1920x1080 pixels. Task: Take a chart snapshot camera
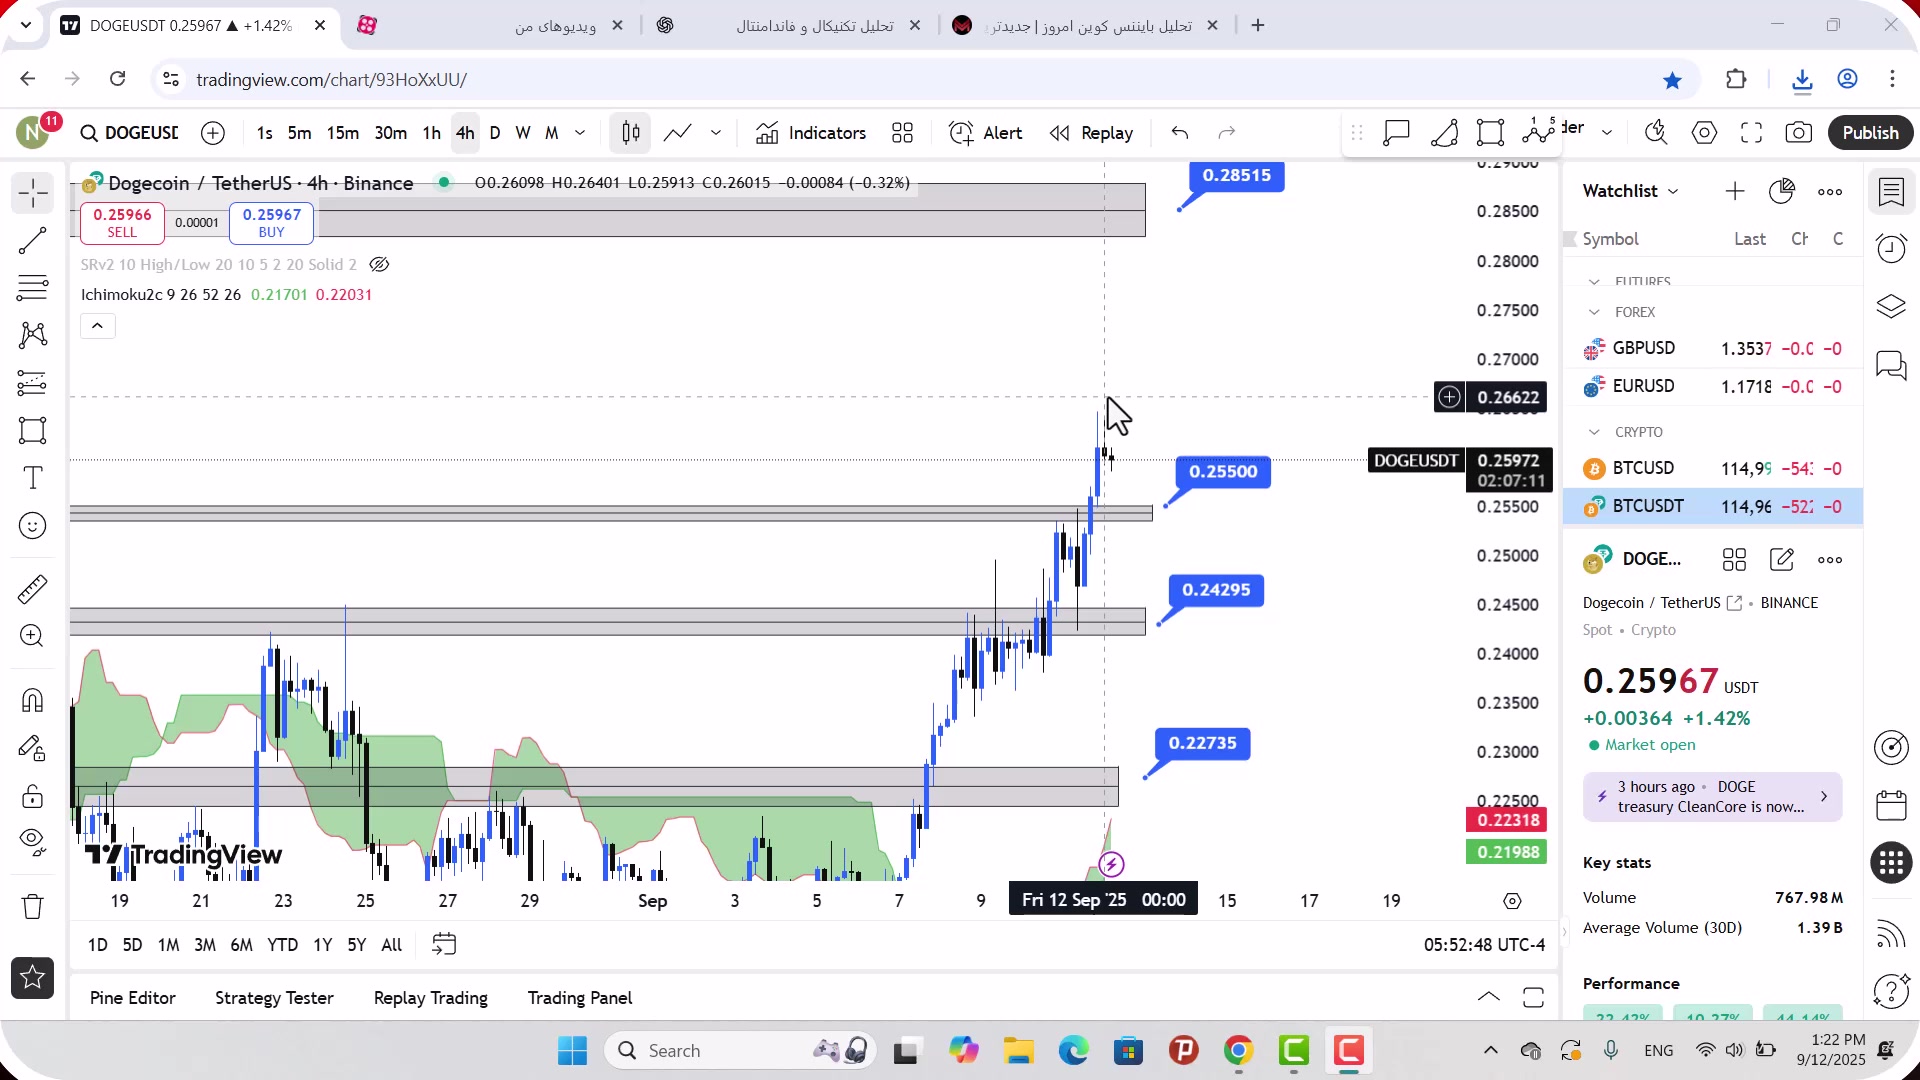point(1799,133)
